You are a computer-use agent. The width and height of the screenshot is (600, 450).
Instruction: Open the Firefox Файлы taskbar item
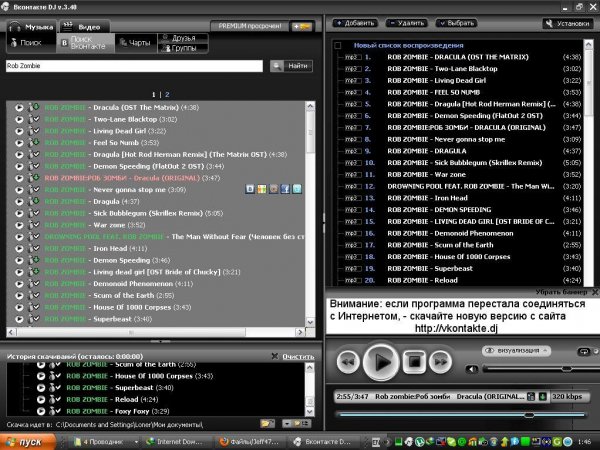pyautogui.click(x=249, y=442)
